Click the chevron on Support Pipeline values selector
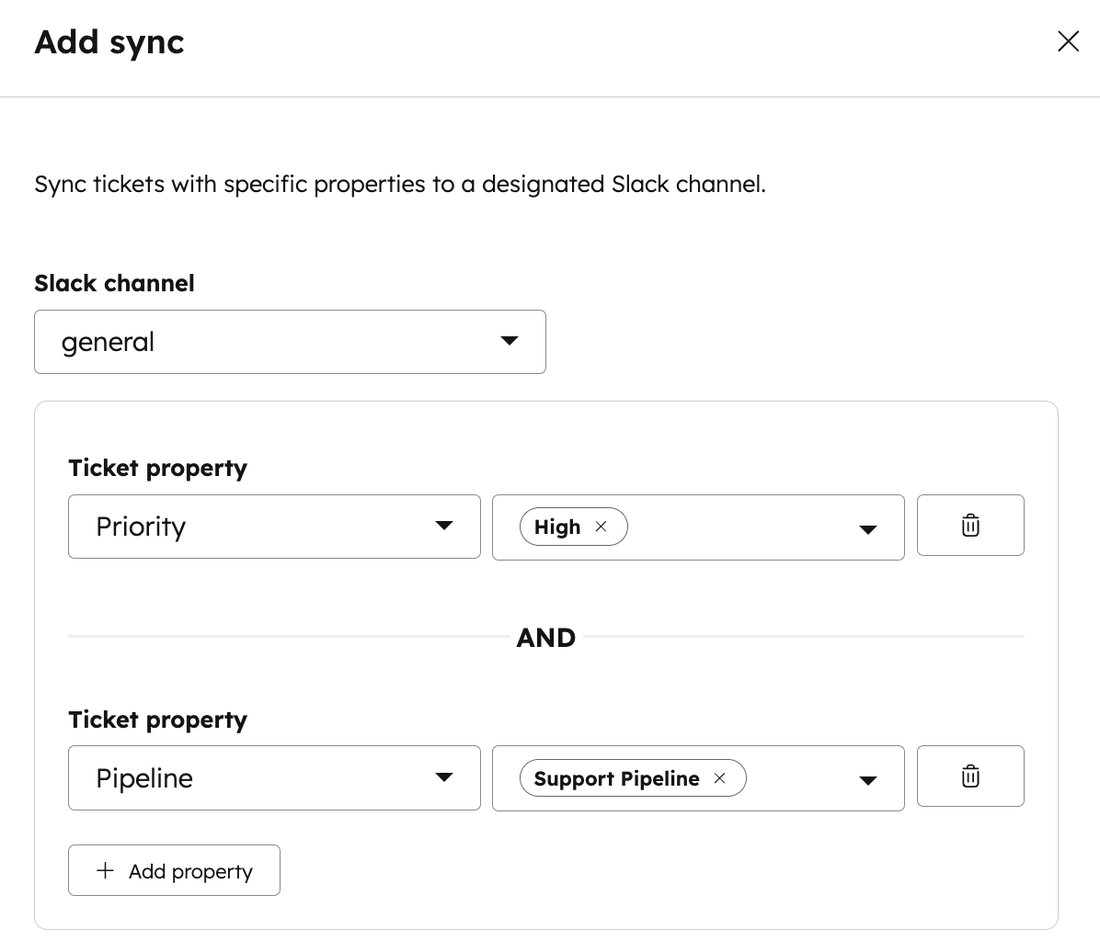The height and width of the screenshot is (952, 1100). pos(867,778)
